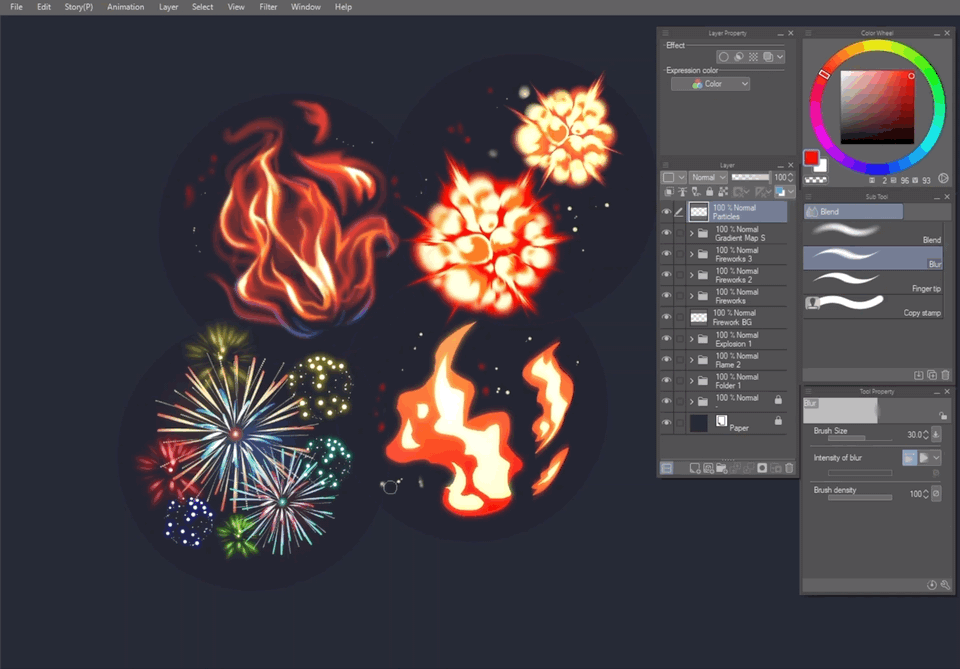Viewport: 960px width, 669px height.
Task: Click the Clip to layer below icon
Action: coord(669,192)
